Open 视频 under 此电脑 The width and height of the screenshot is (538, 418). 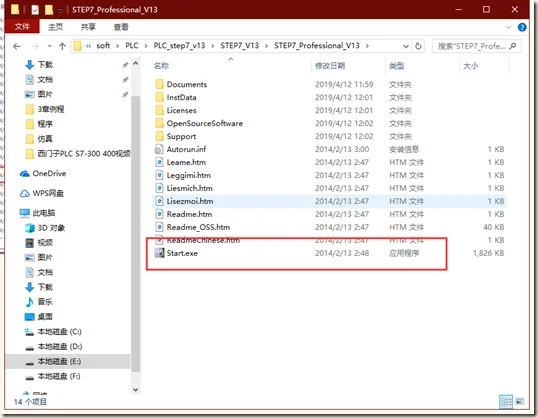45,243
